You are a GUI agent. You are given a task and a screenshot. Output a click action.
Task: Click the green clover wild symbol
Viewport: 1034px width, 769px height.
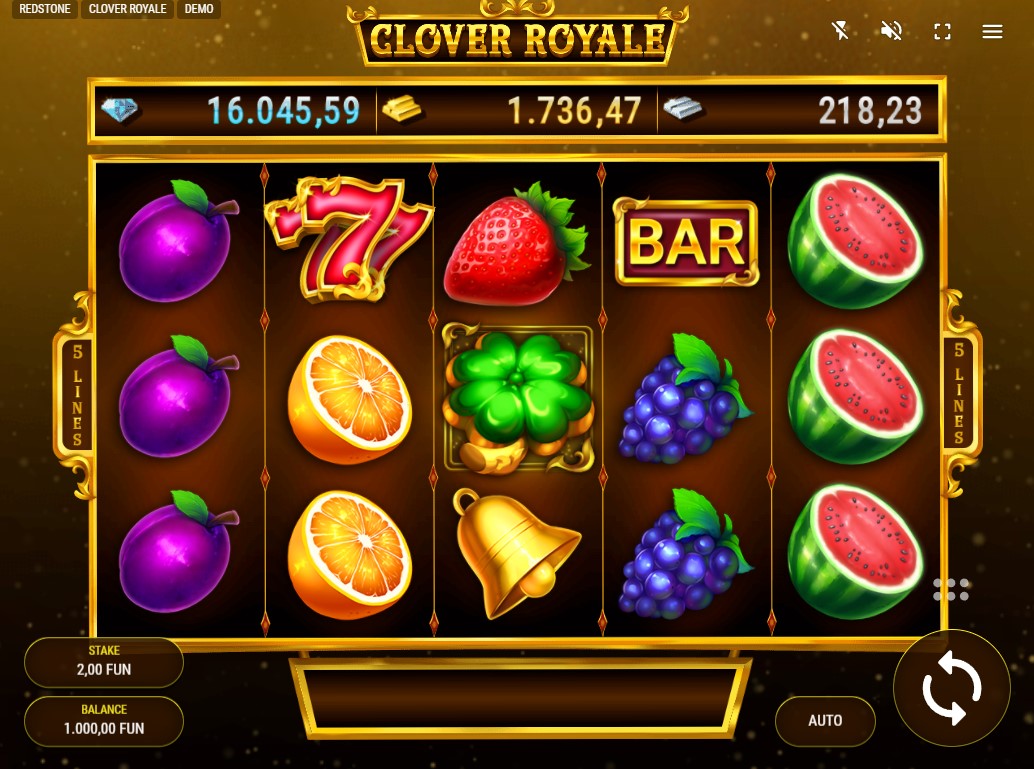point(518,399)
